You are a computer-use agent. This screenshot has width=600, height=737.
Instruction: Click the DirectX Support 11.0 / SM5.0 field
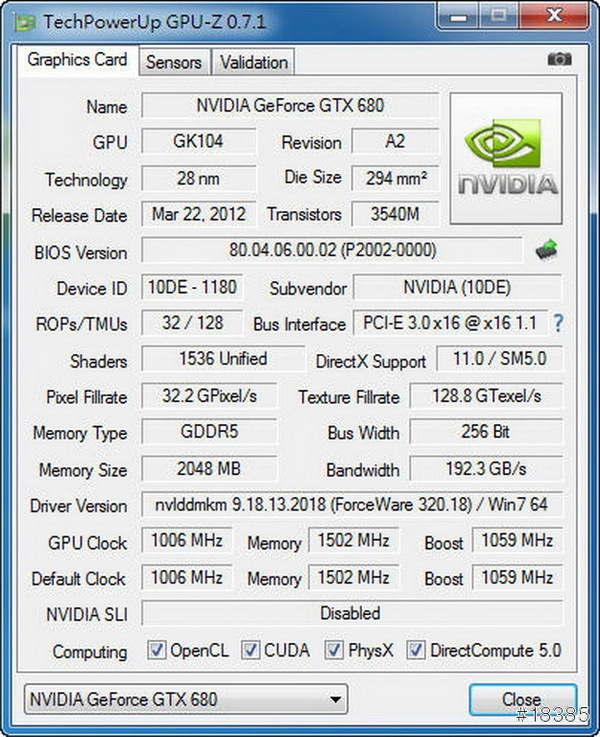tap(499, 359)
